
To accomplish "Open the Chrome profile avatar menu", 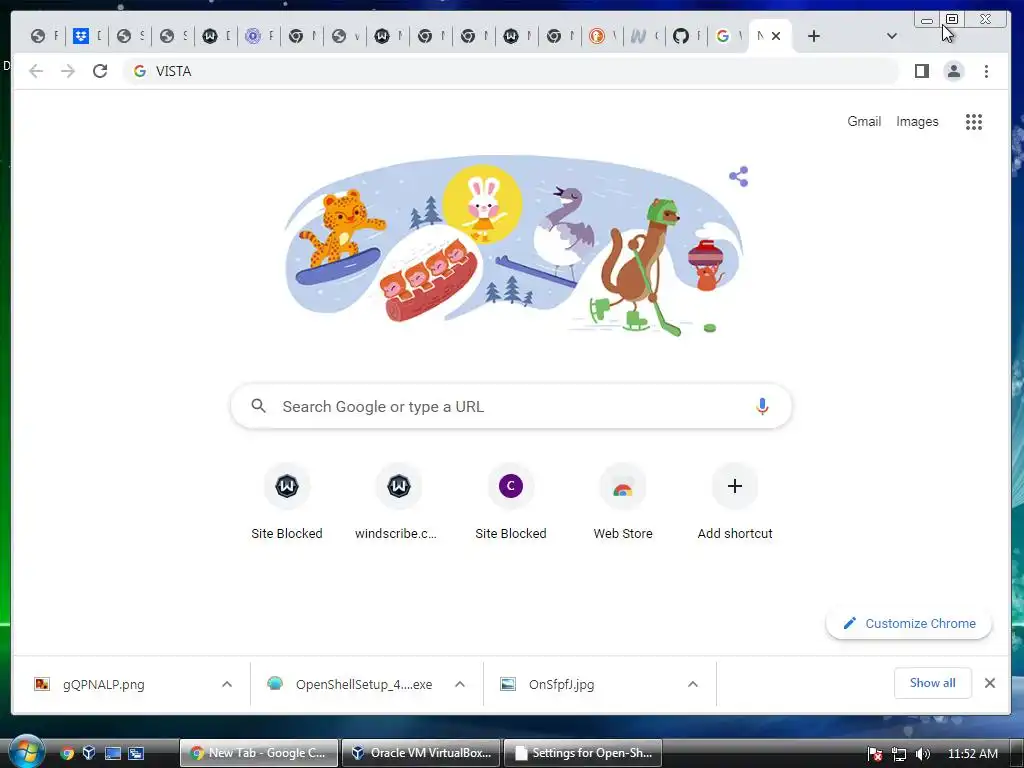I will point(953,71).
